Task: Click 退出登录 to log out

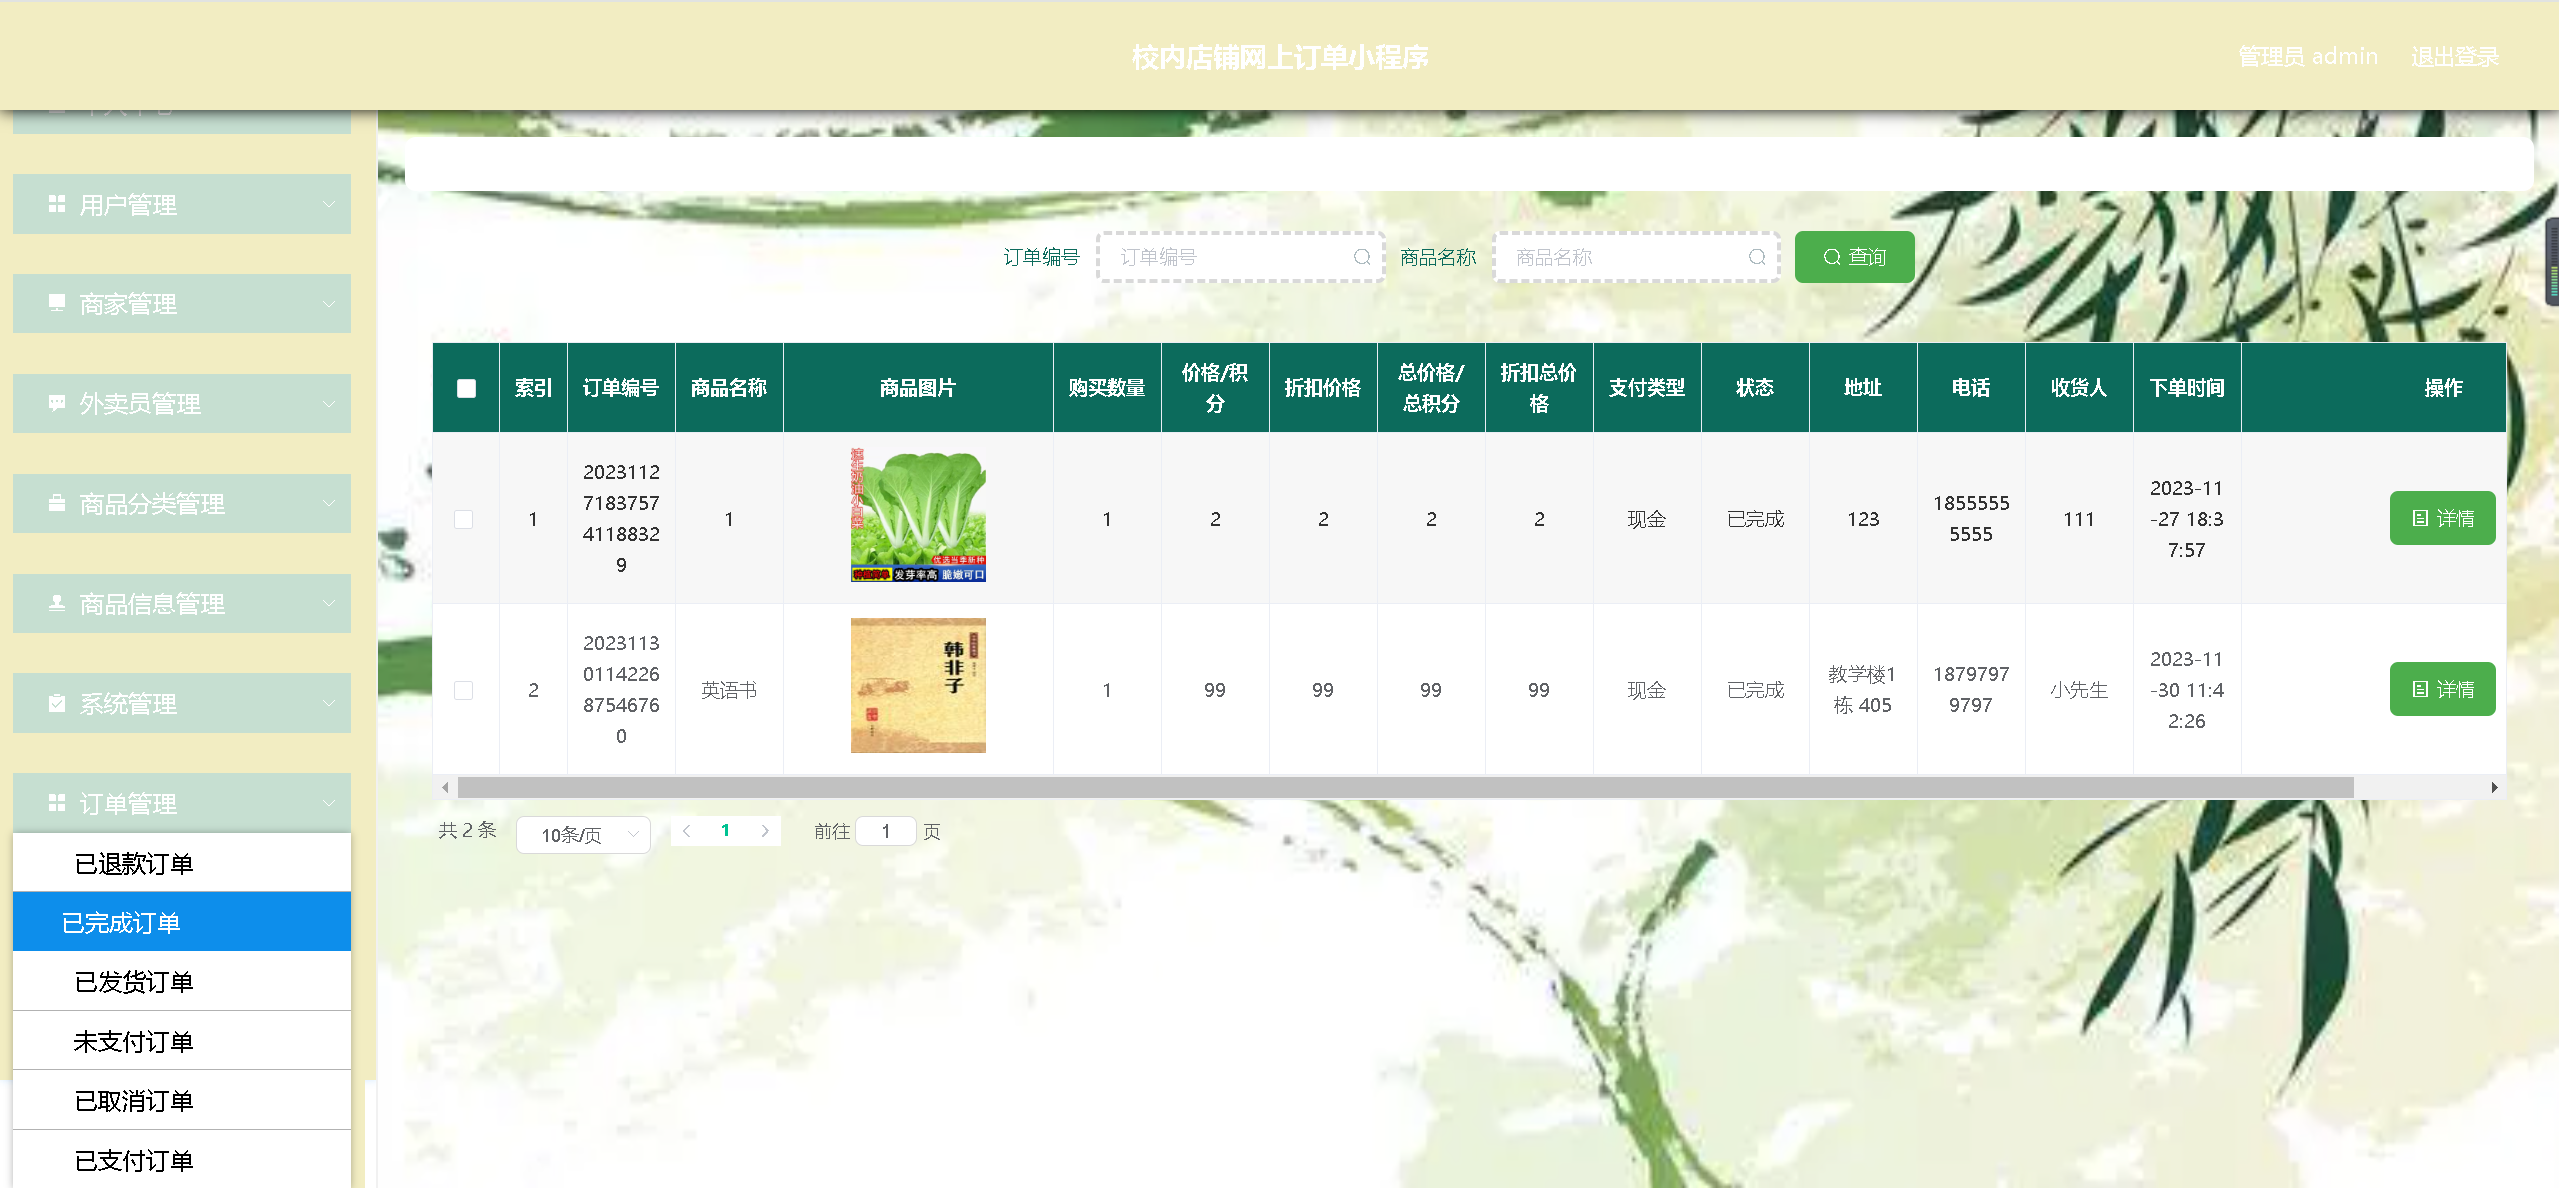Action: click(x=2454, y=57)
